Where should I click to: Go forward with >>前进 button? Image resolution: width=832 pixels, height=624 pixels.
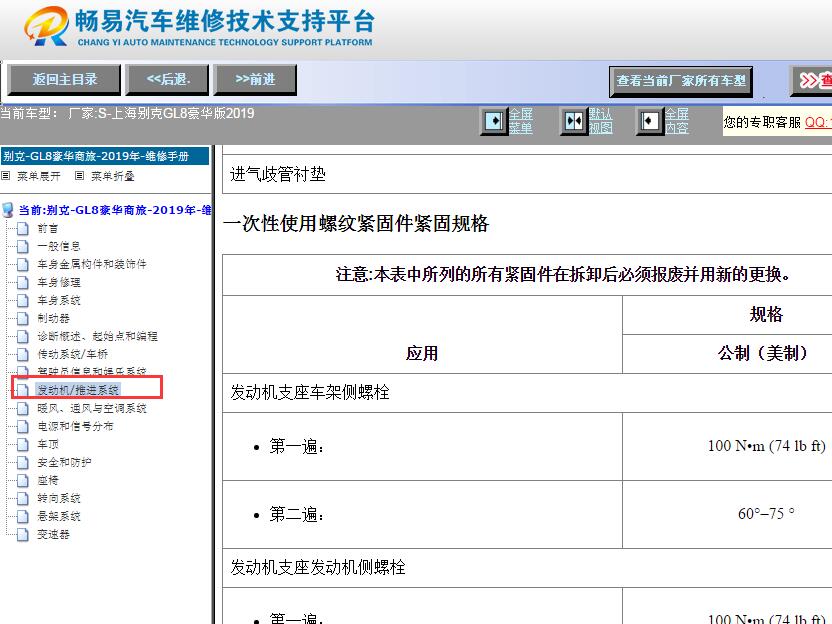255,80
